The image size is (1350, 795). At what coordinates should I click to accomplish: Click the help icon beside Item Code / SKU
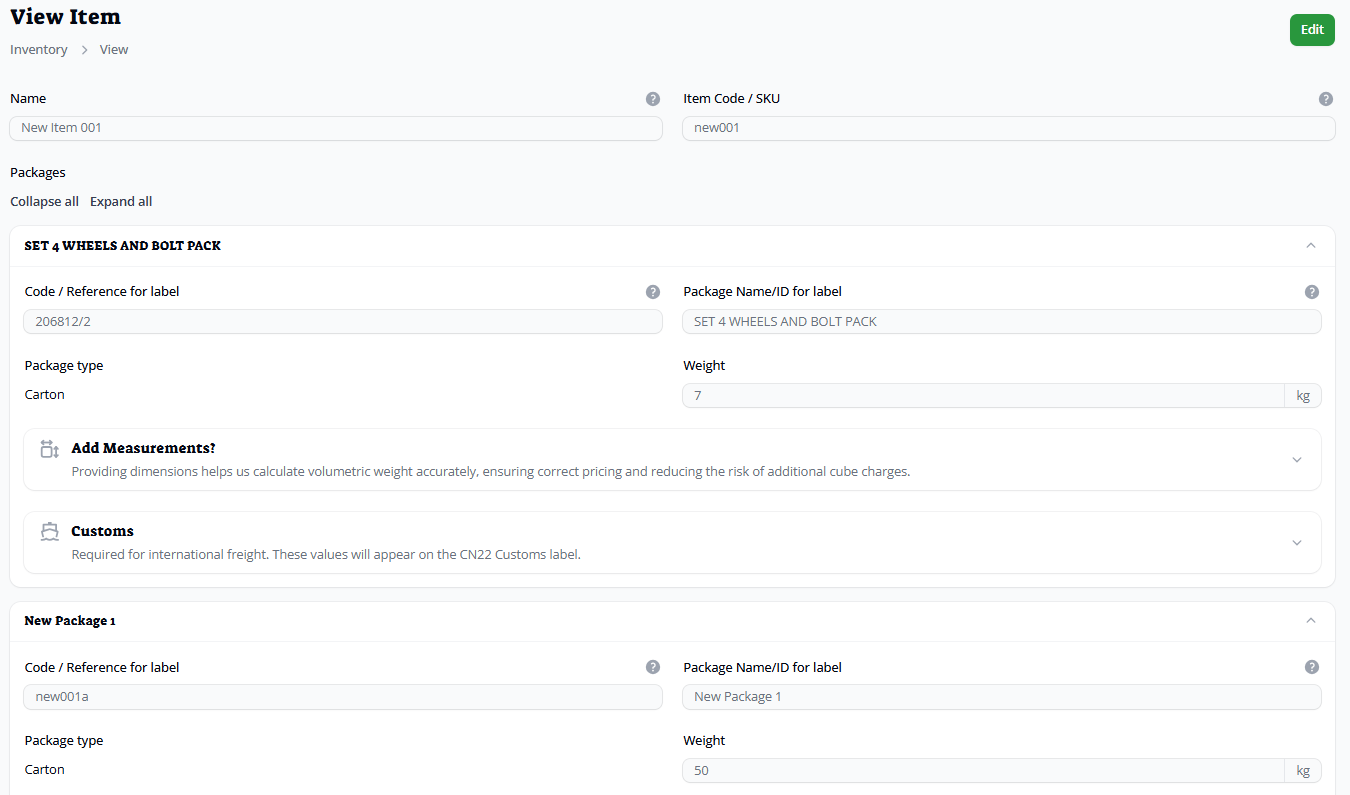point(1325,99)
